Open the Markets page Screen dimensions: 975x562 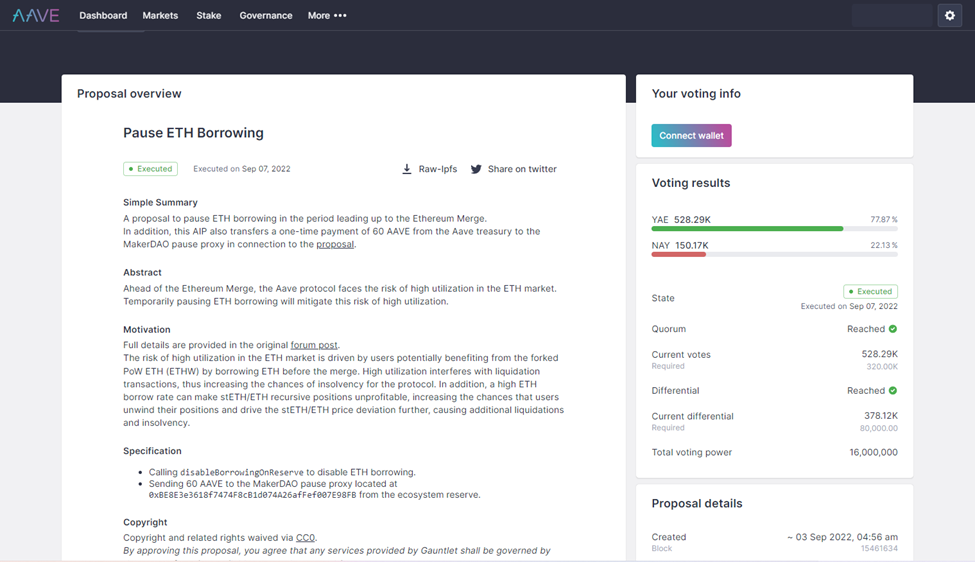(x=160, y=16)
